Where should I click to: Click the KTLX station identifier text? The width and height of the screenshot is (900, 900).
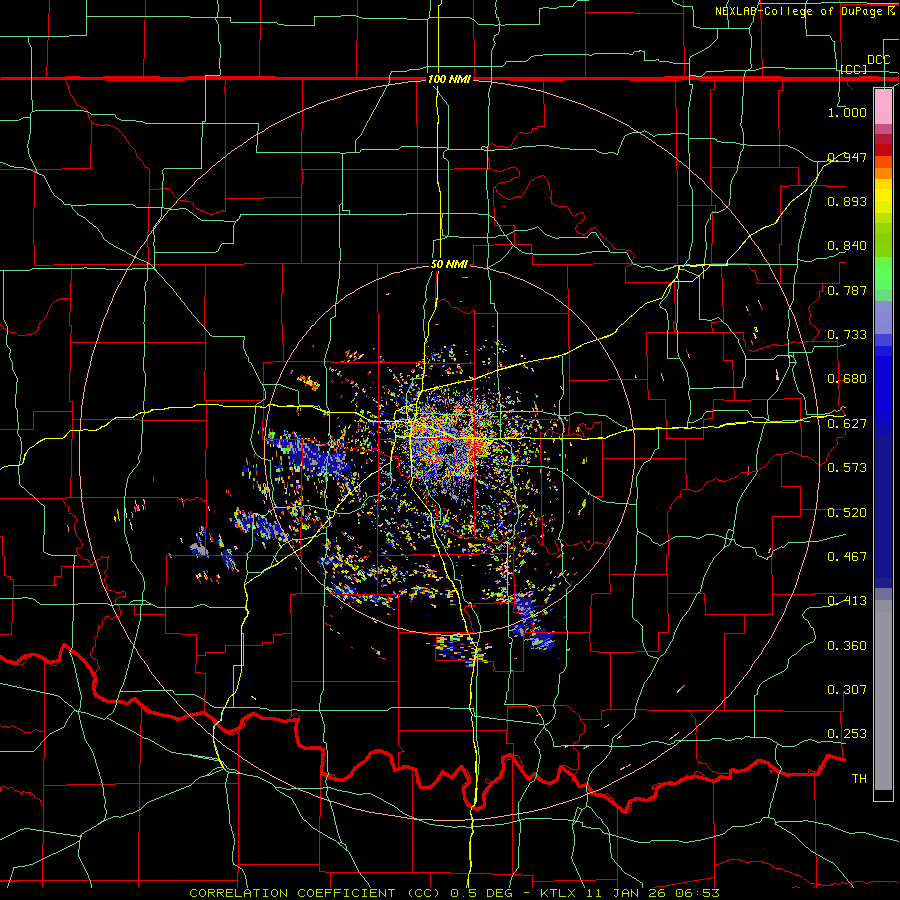click(560, 893)
